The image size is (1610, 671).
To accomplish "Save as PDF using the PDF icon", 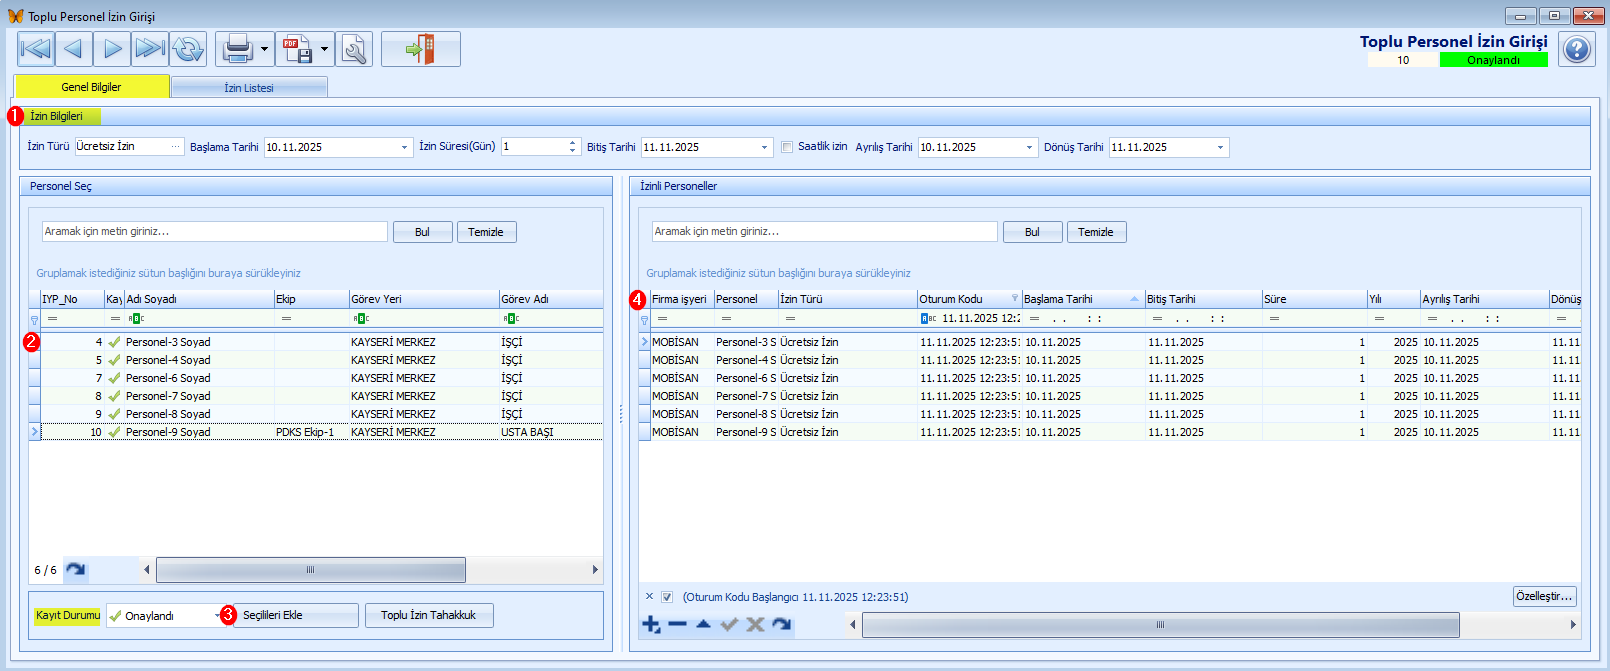I will click(x=297, y=49).
